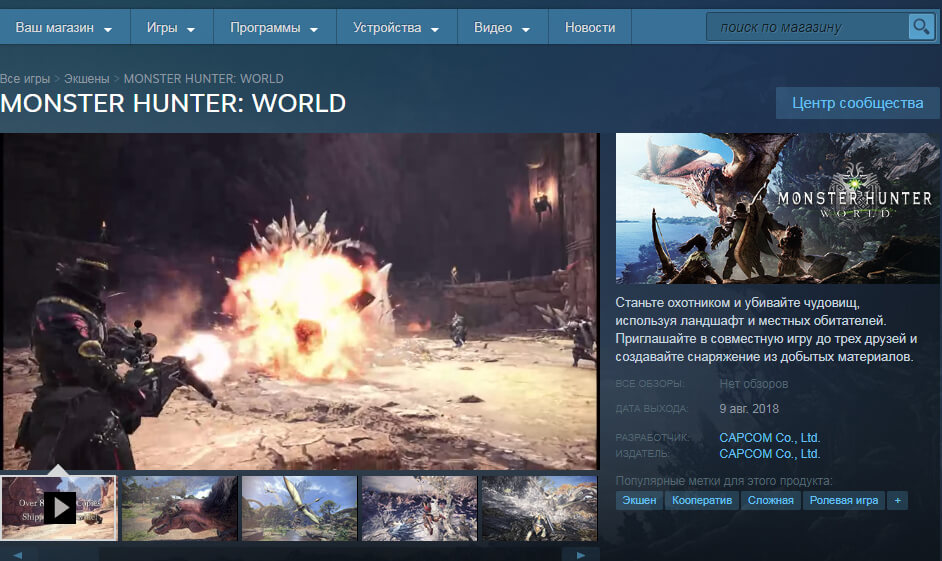This screenshot has height=561, width=942.
Task: Click the release date 9 авг. 2018
Action: tap(749, 409)
